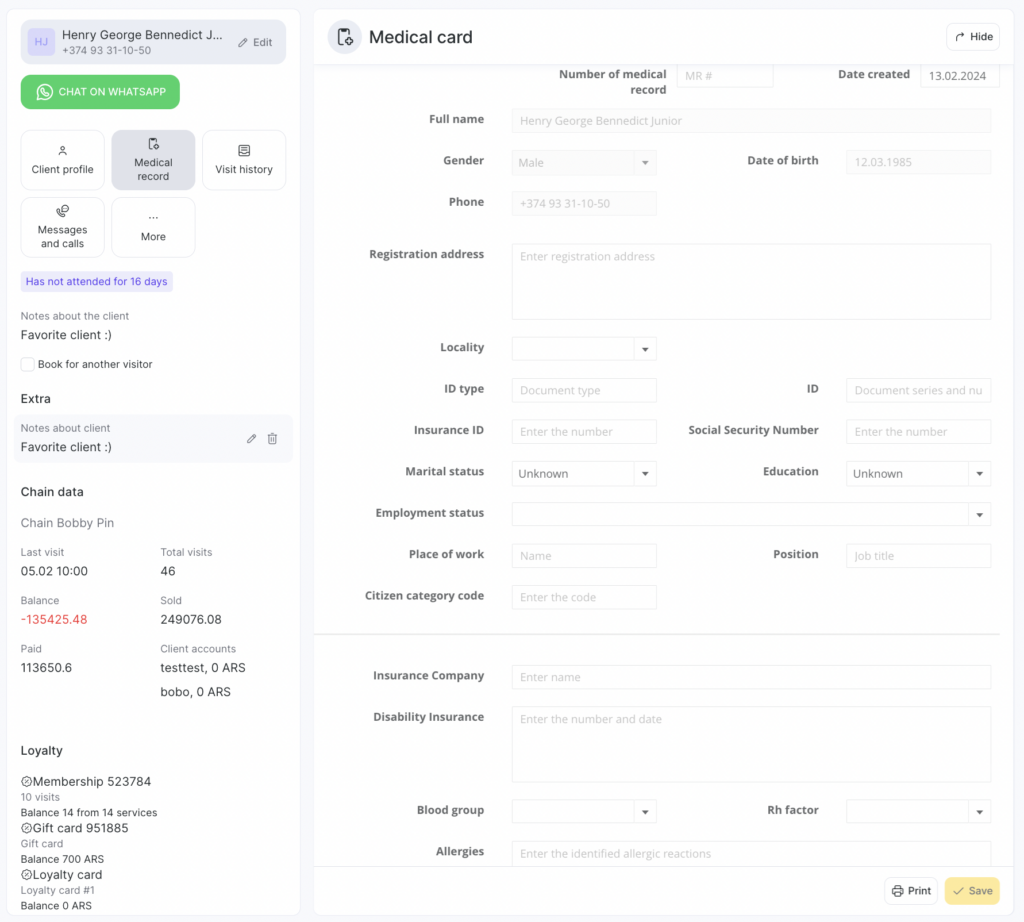Go to Messages and calls tab
The width and height of the screenshot is (1024, 922).
[63, 227]
